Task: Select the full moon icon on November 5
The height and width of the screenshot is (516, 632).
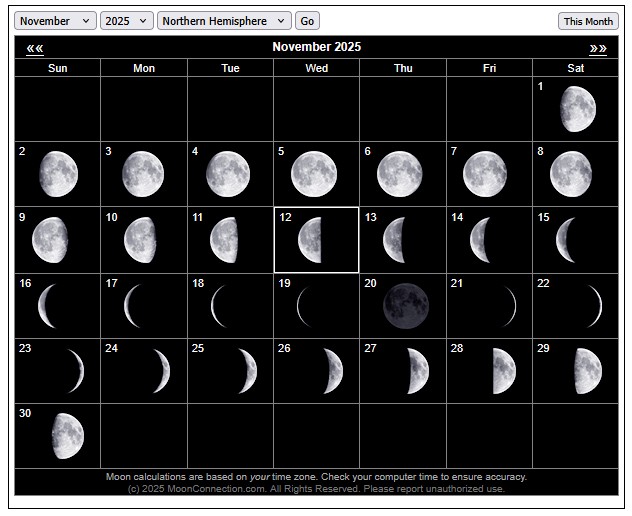Action: 314,174
